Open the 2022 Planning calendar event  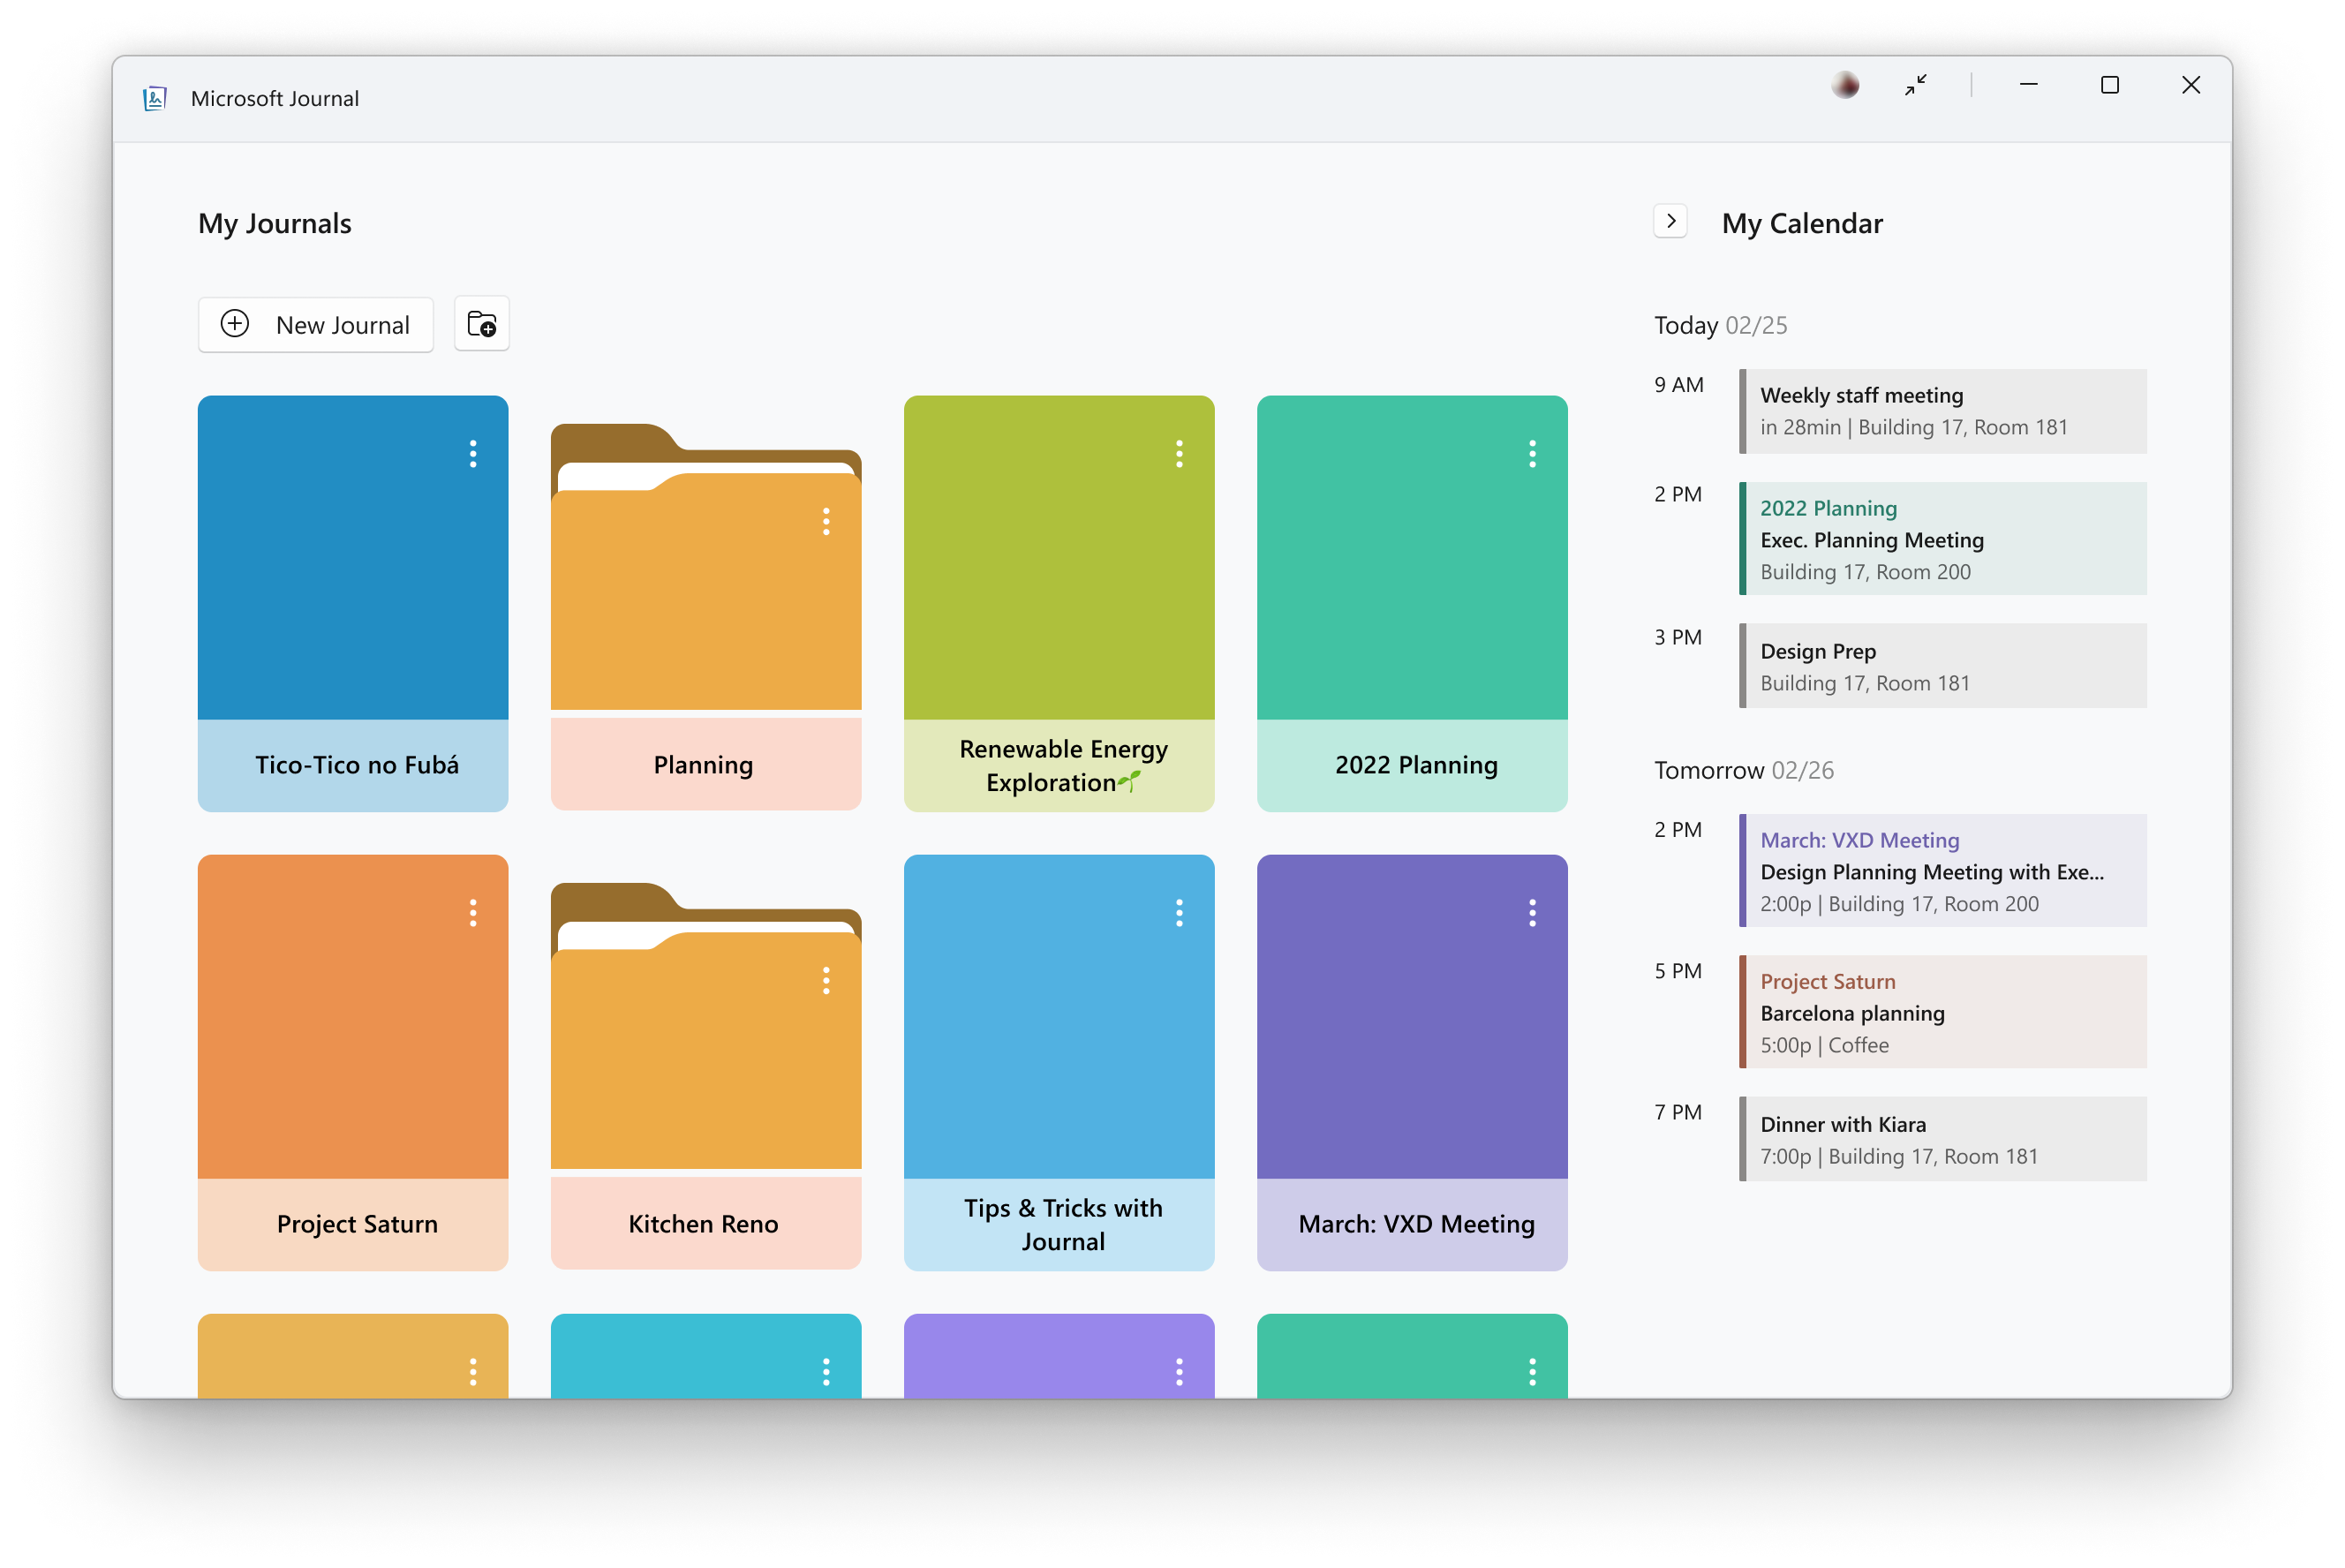tap(1937, 538)
